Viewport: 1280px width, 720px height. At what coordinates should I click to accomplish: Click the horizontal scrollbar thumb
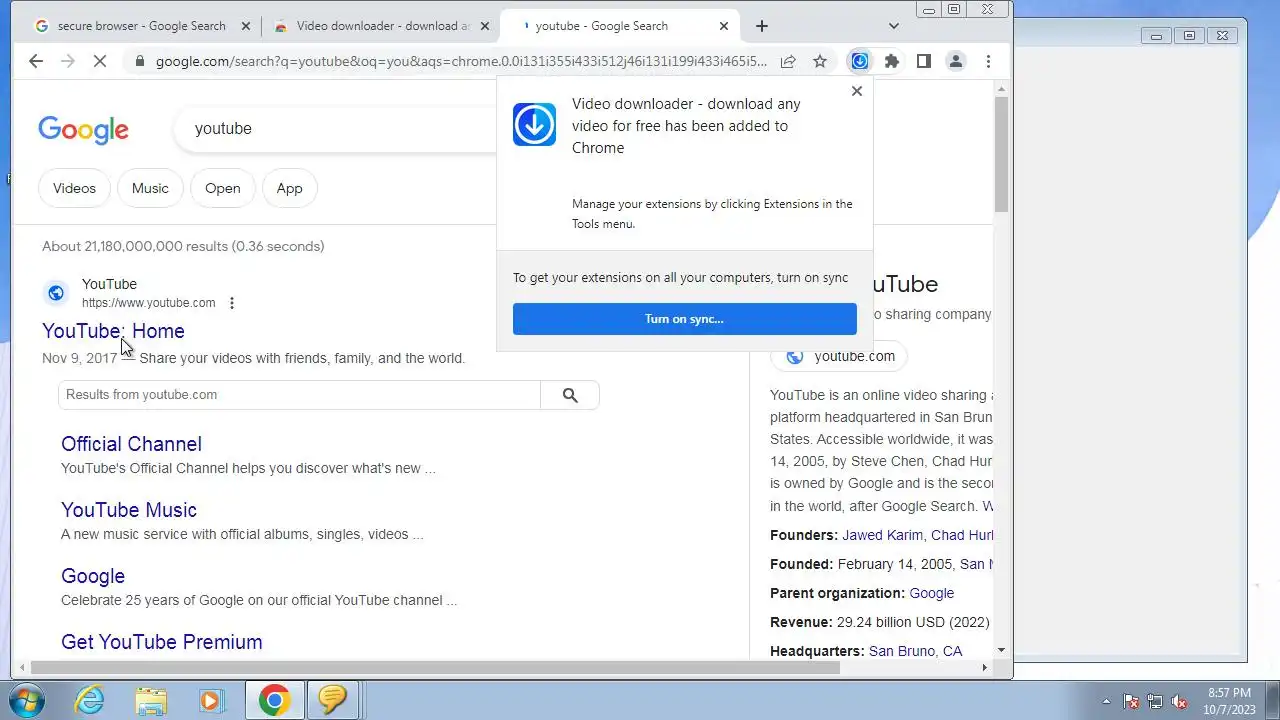click(435, 667)
